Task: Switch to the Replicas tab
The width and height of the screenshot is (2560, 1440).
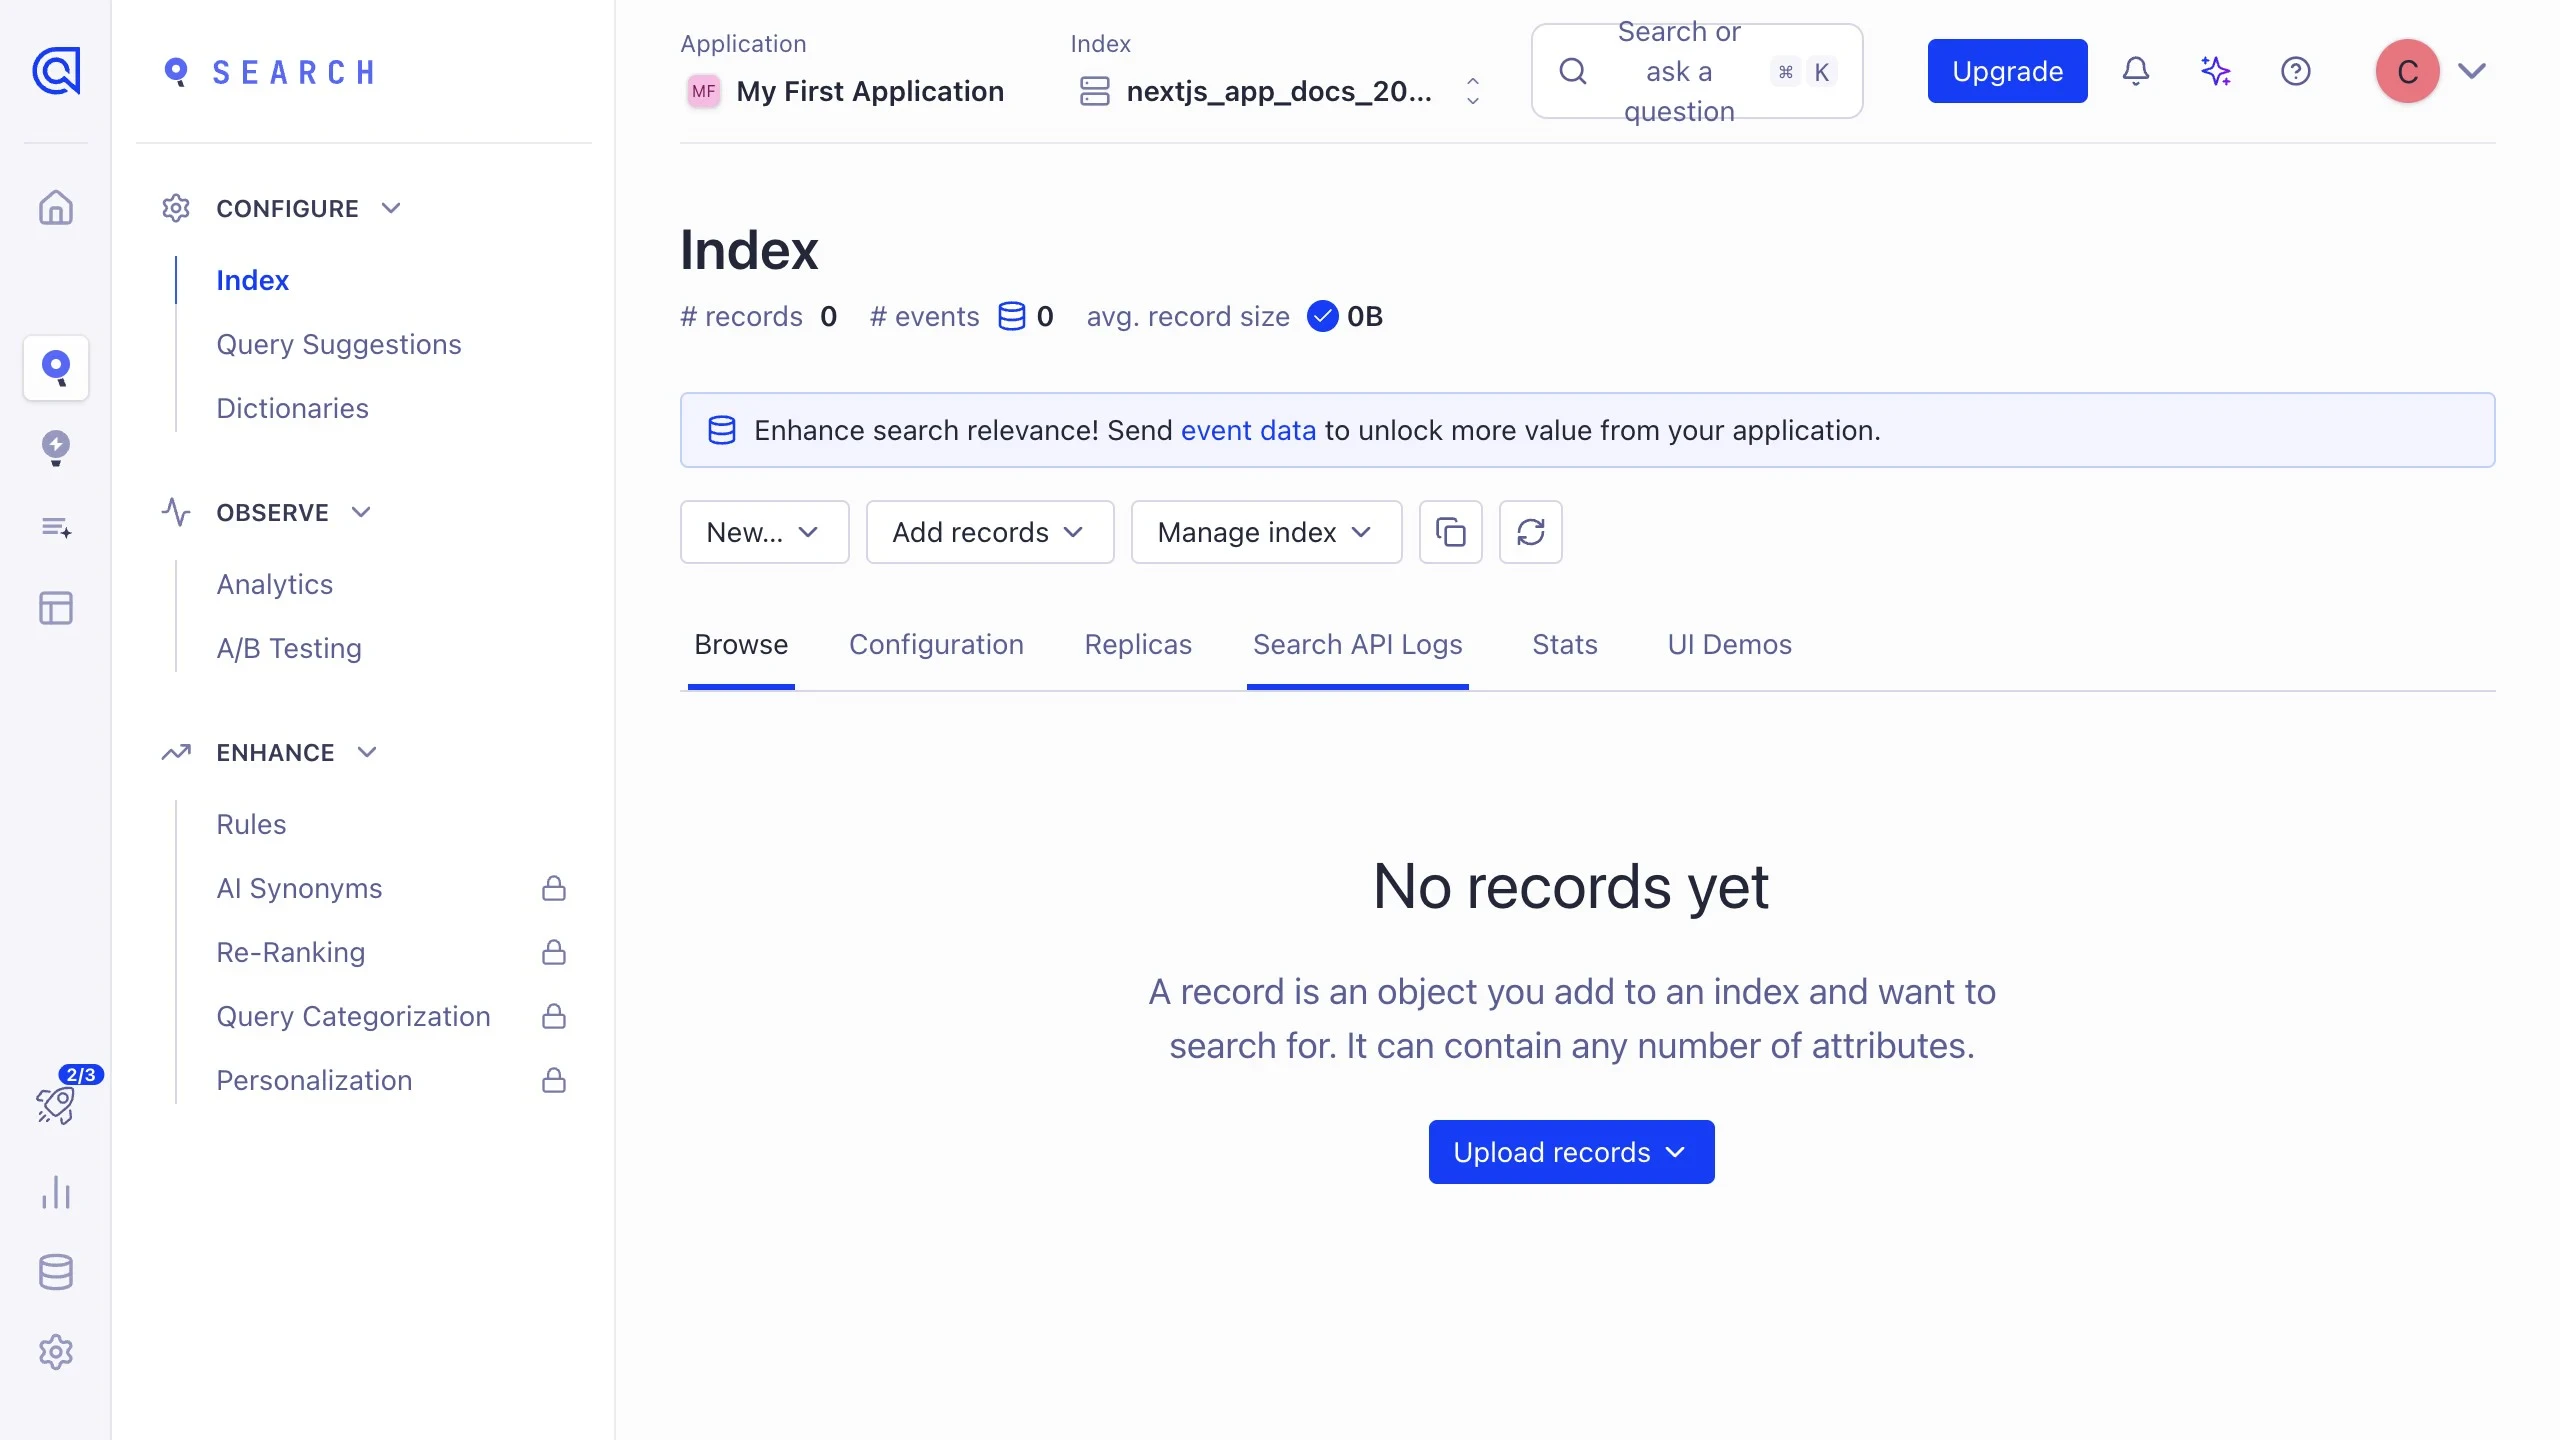Action: point(1138,645)
